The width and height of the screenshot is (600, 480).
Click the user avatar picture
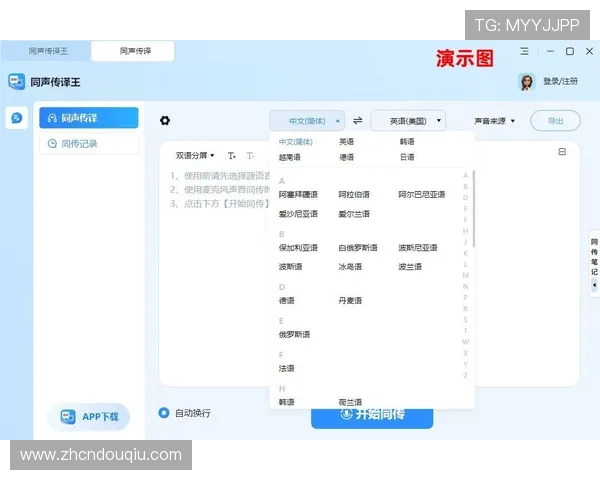(x=527, y=82)
